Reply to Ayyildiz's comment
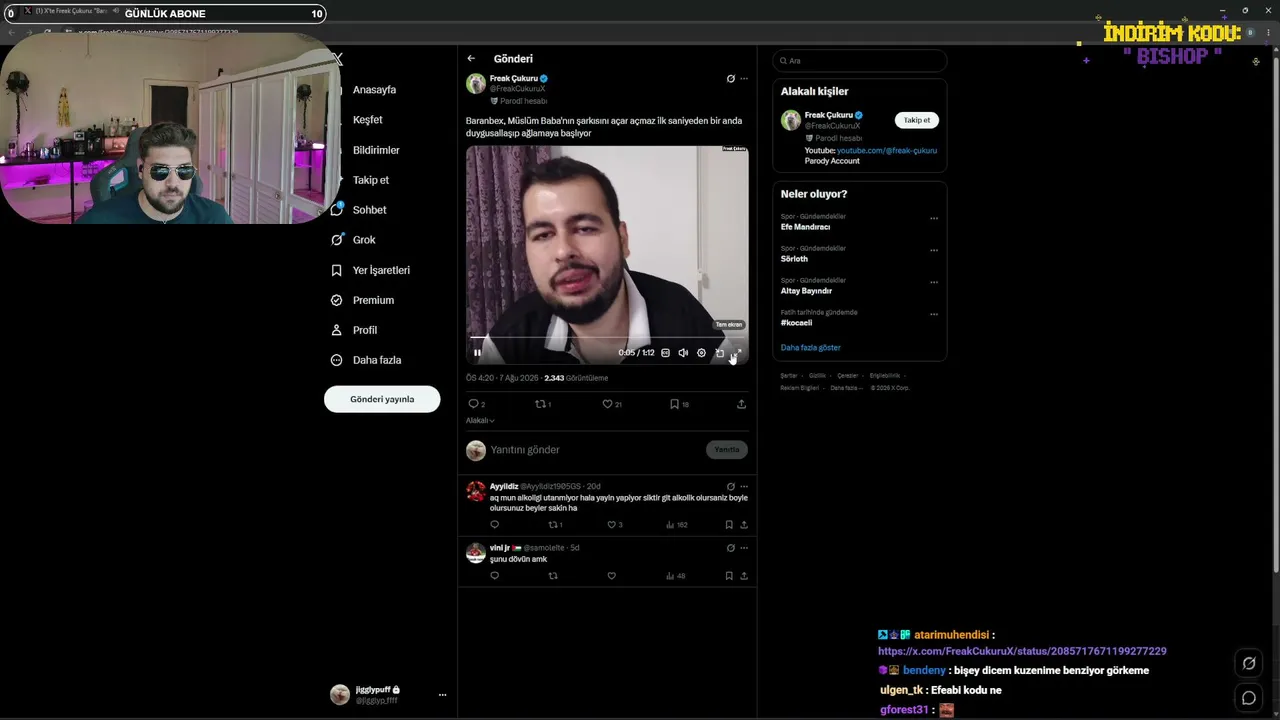Screen dimensions: 1280x720 tap(494, 525)
